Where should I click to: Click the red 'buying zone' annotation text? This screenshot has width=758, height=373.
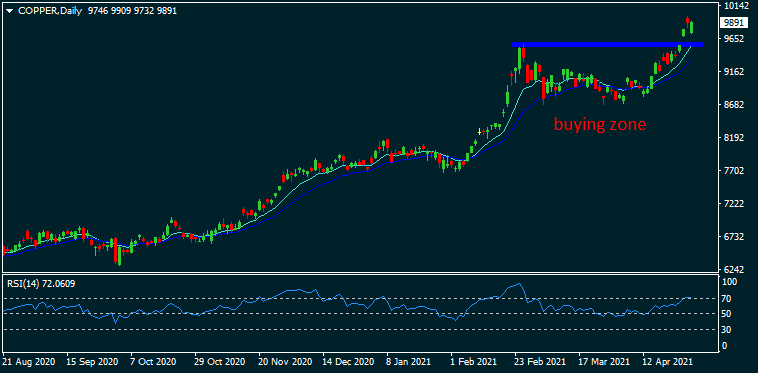(x=600, y=125)
